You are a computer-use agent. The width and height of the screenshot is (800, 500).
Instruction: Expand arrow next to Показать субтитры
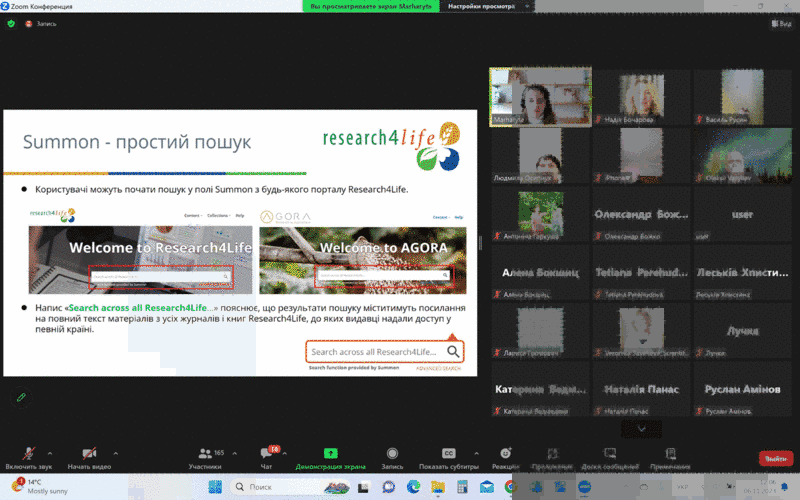tap(477, 453)
